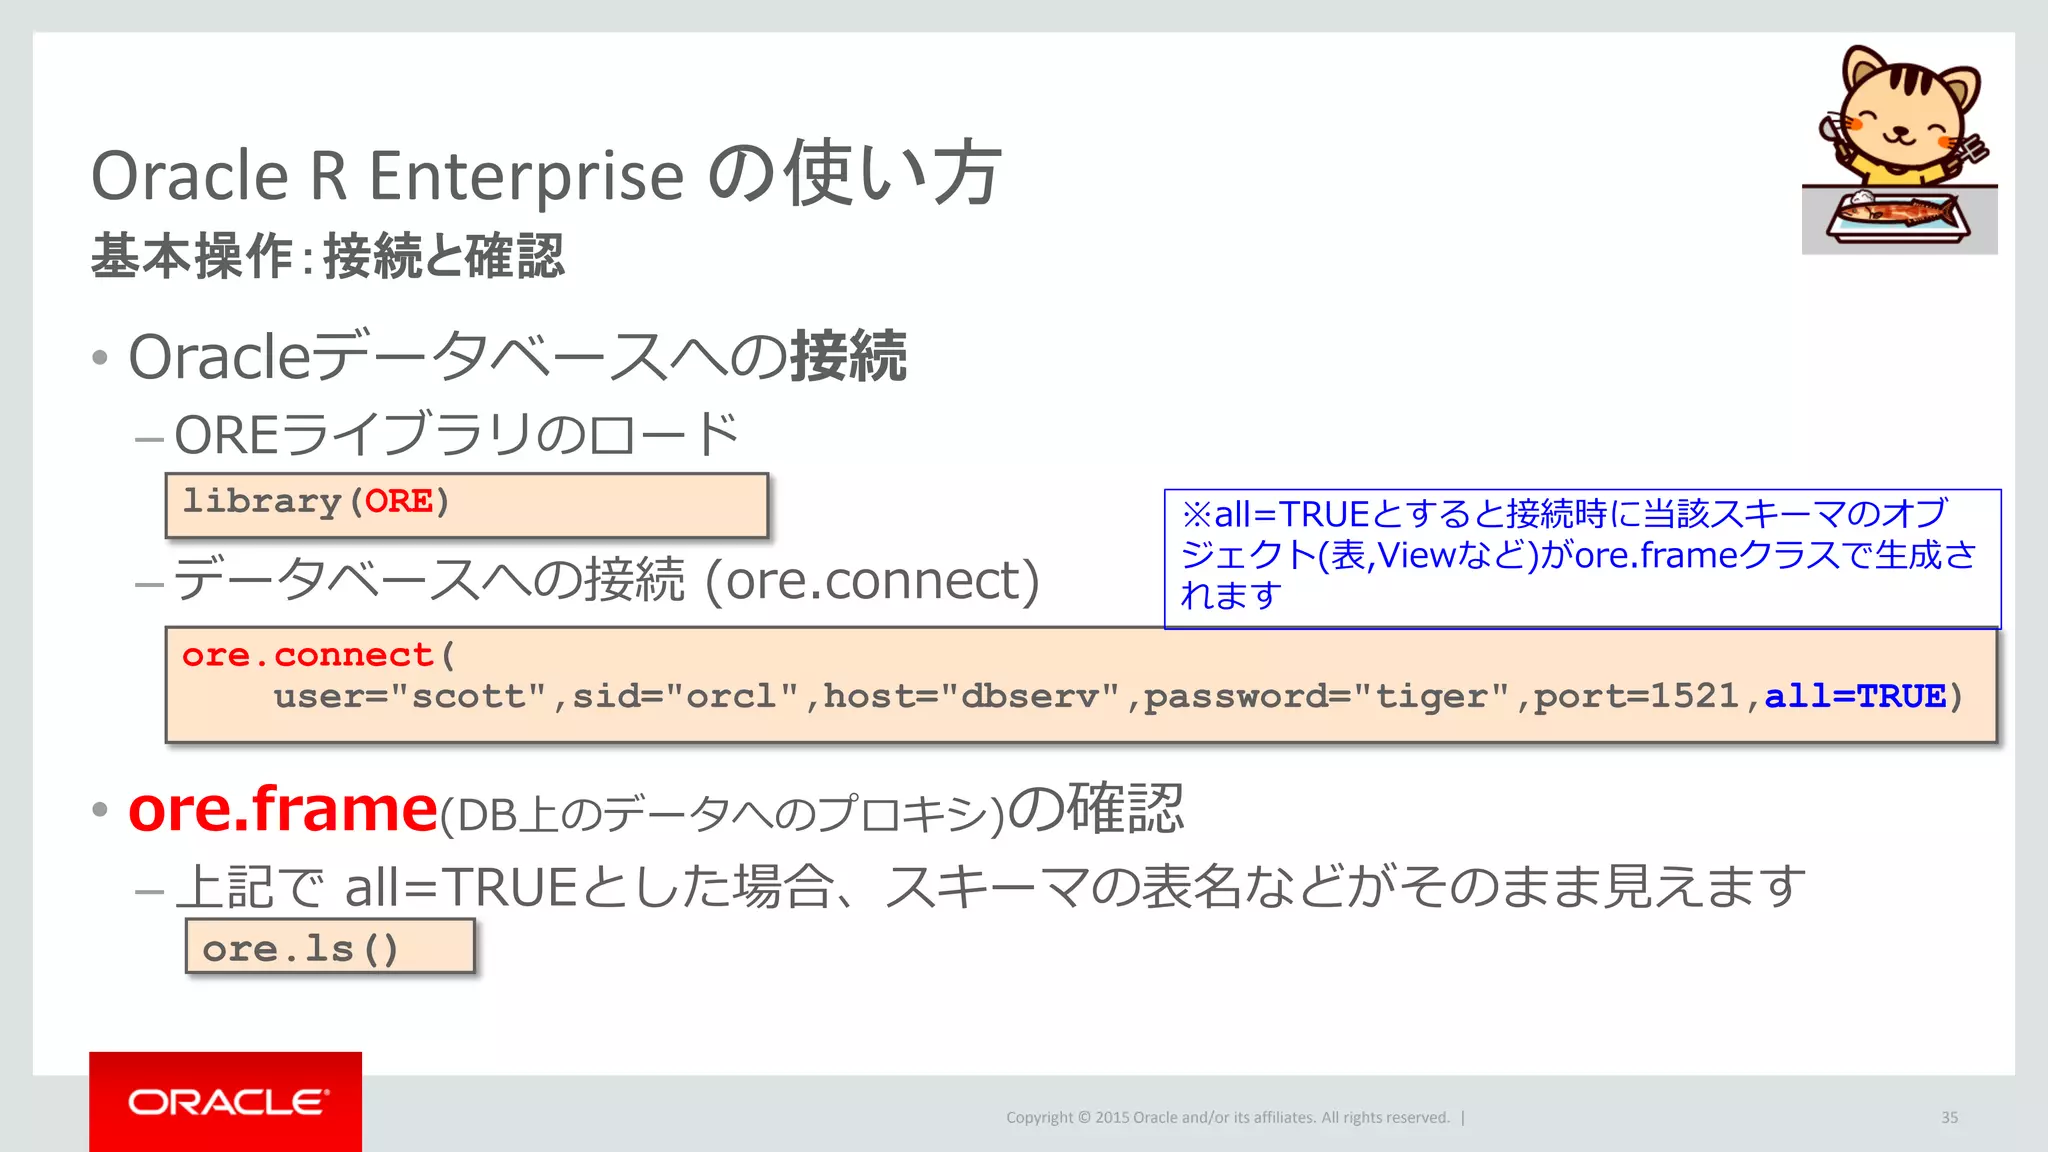
Task: Click the blue 'all=TRUE' code argument
Action: pyautogui.click(x=1855, y=696)
